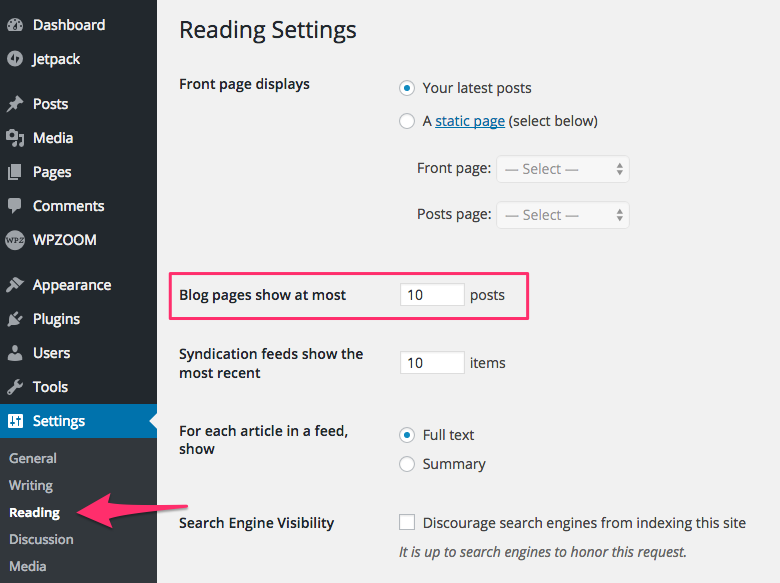The height and width of the screenshot is (583, 780).
Task: Select the 'Your latest posts' radio button
Action: (x=407, y=88)
